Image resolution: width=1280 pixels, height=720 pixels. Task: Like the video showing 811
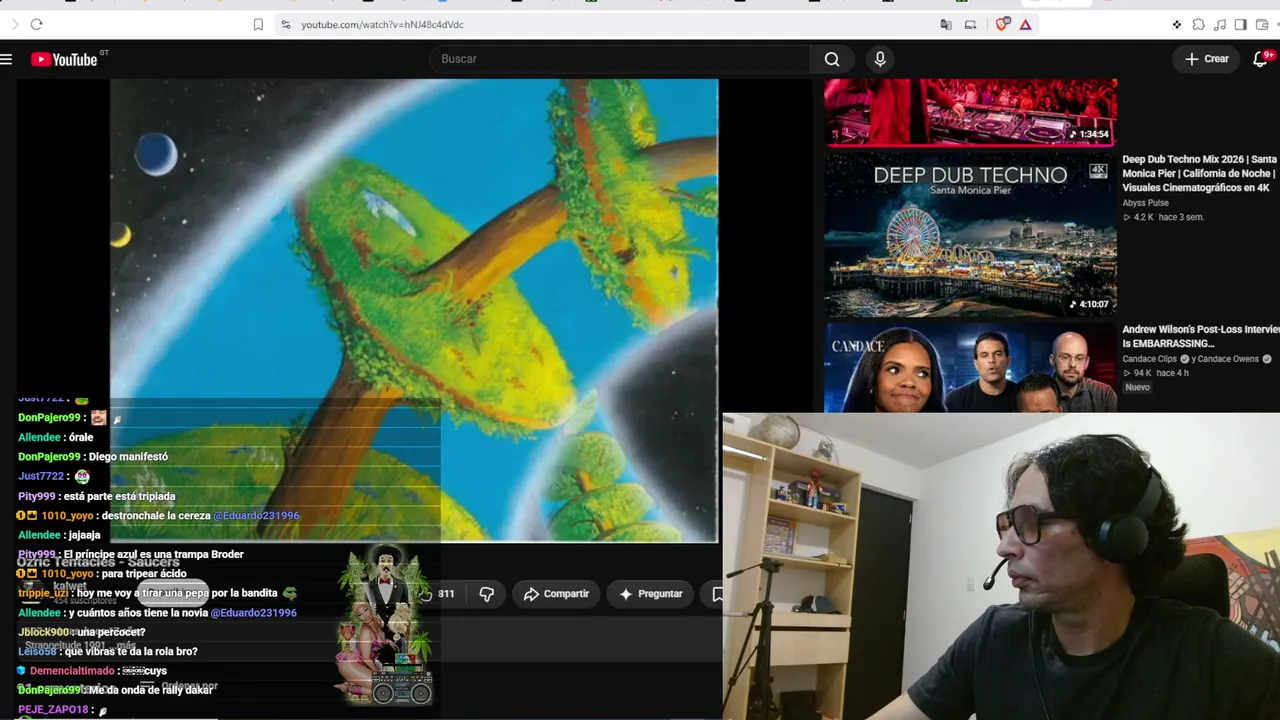click(438, 594)
